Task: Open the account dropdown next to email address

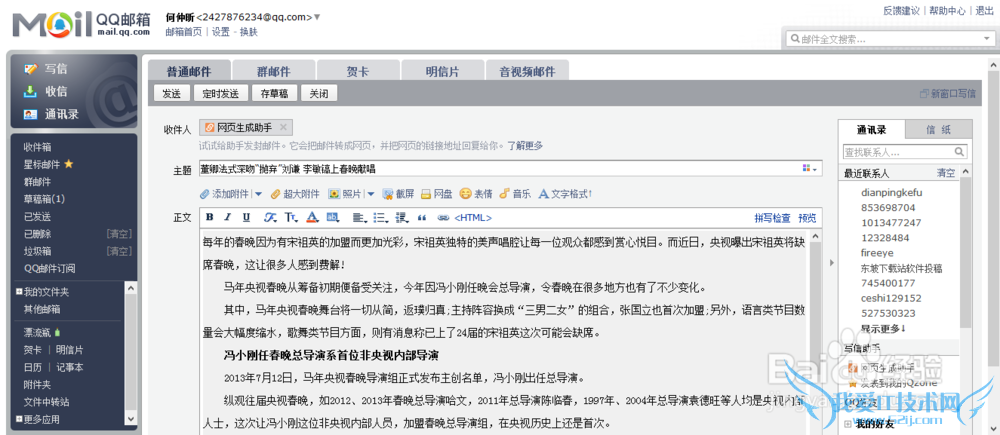Action: click(x=318, y=17)
